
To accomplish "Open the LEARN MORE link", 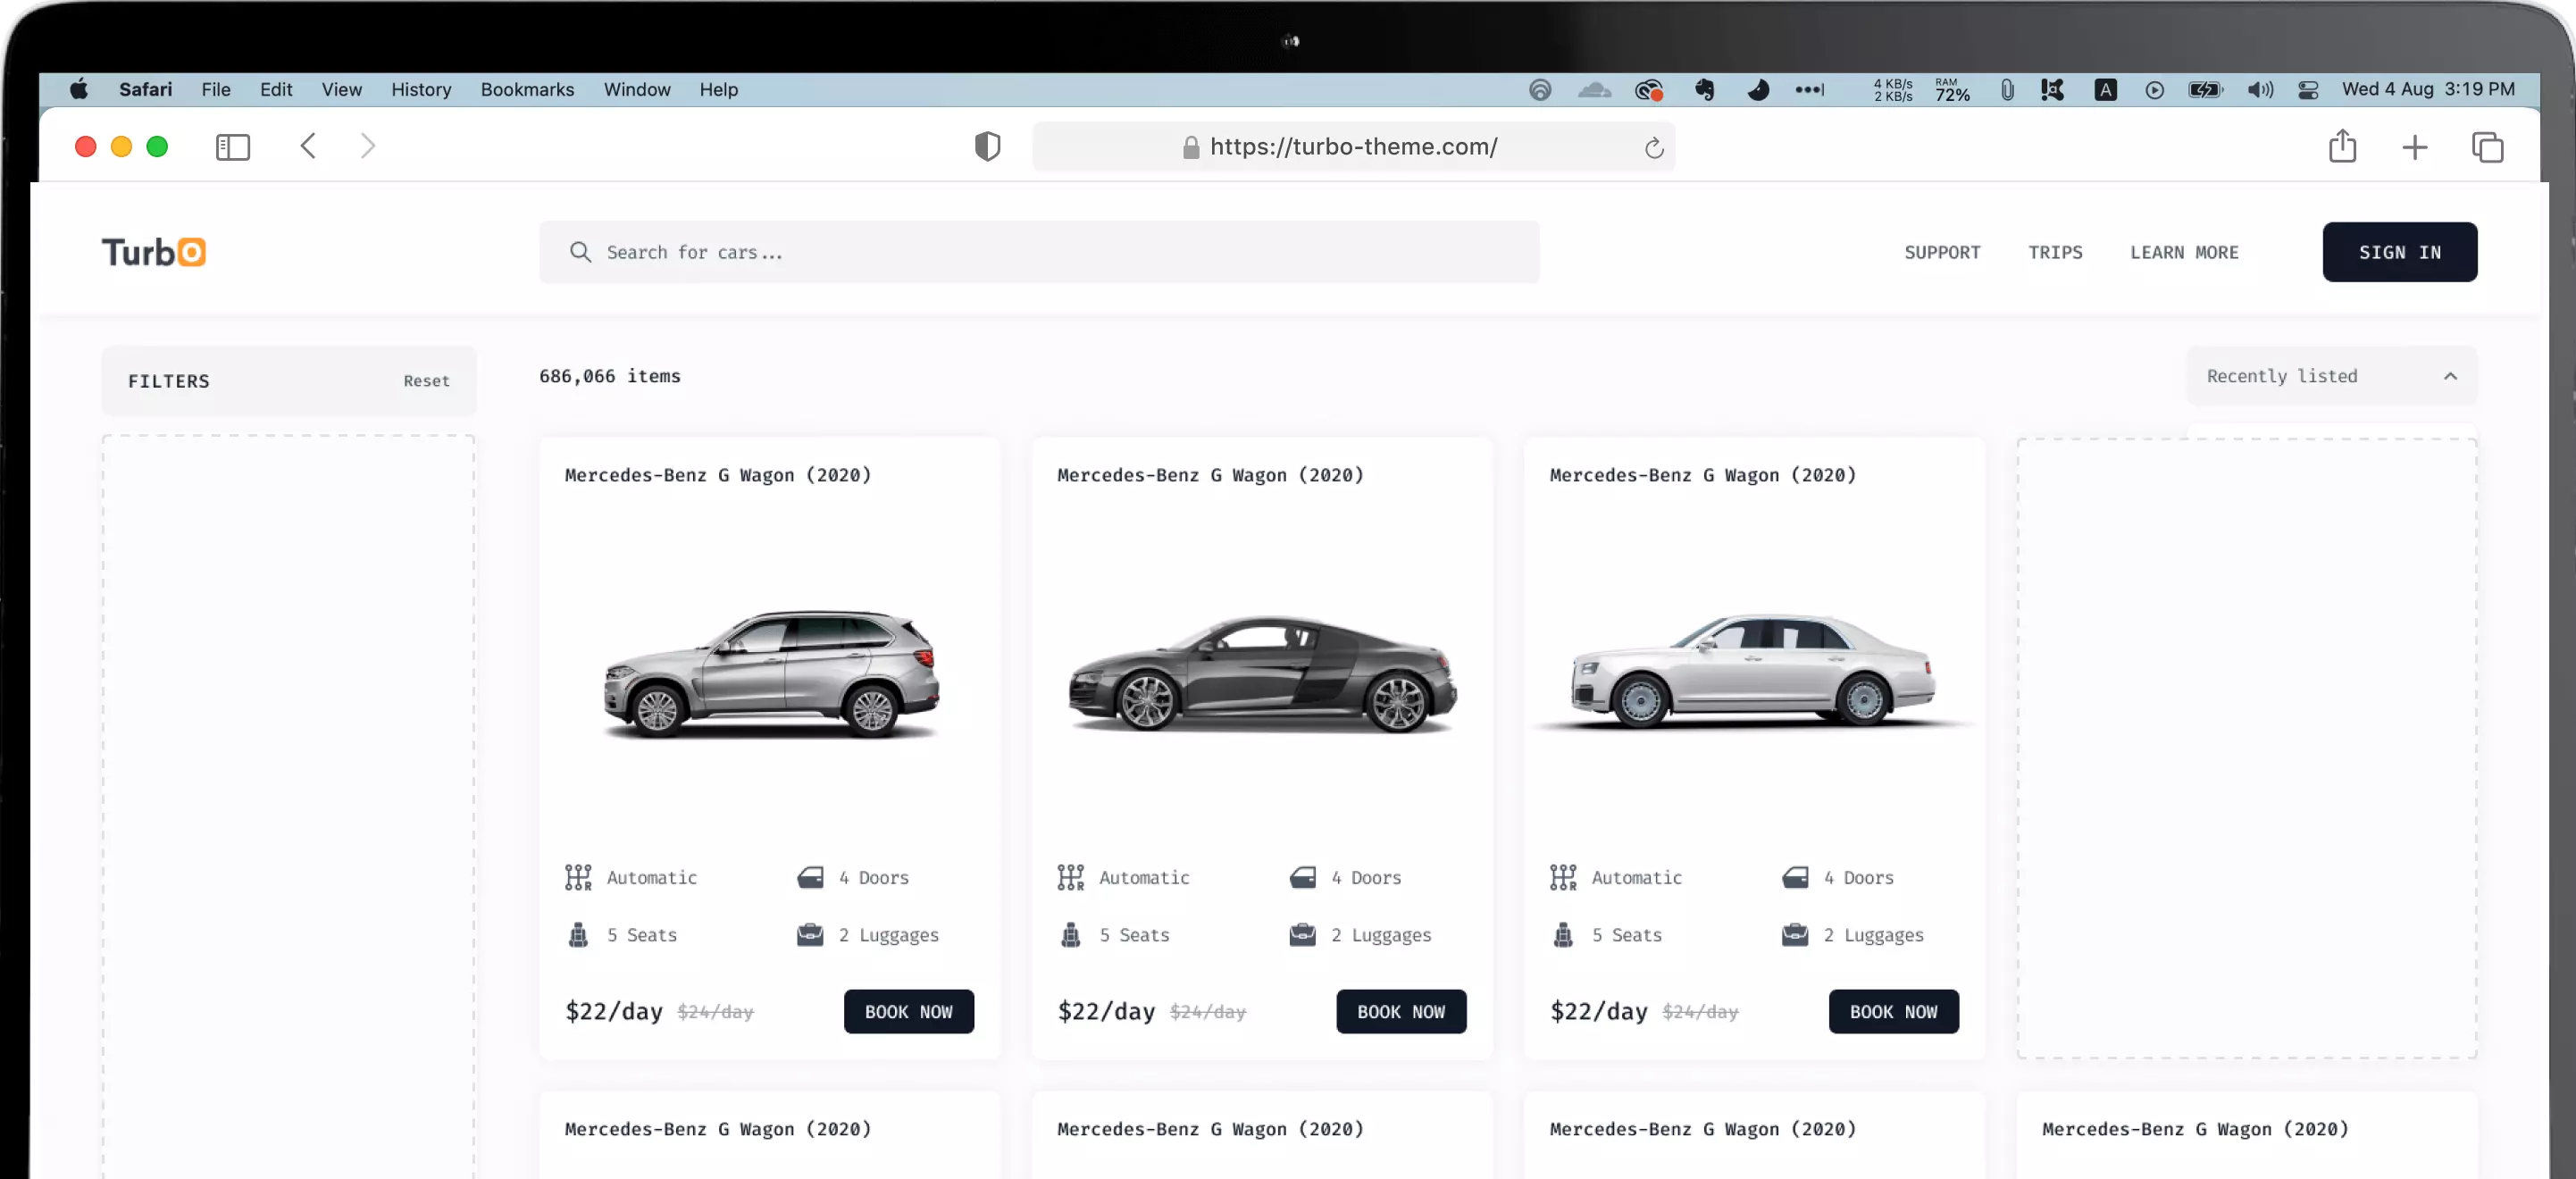I will (2183, 252).
